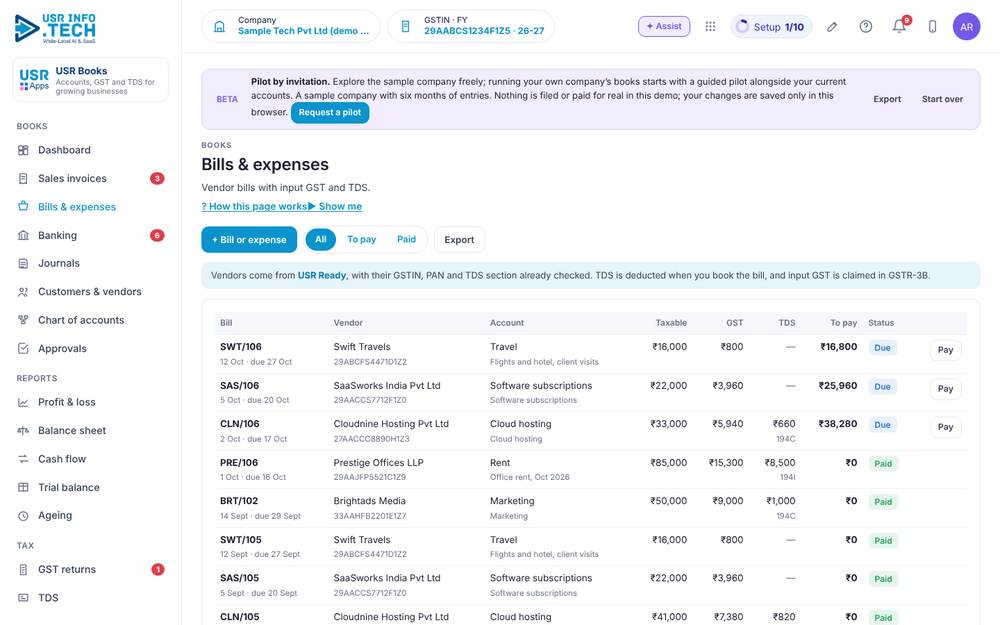Click Start over in the banner

coord(942,99)
